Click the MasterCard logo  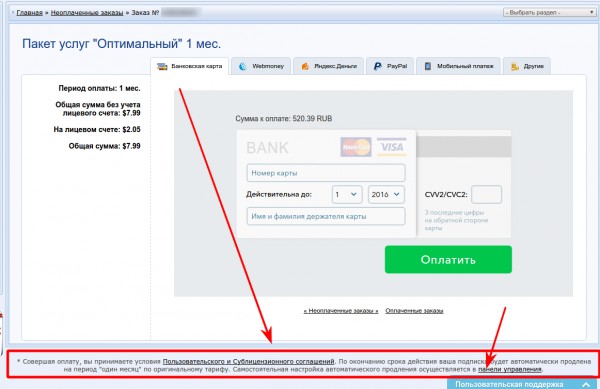[356, 147]
